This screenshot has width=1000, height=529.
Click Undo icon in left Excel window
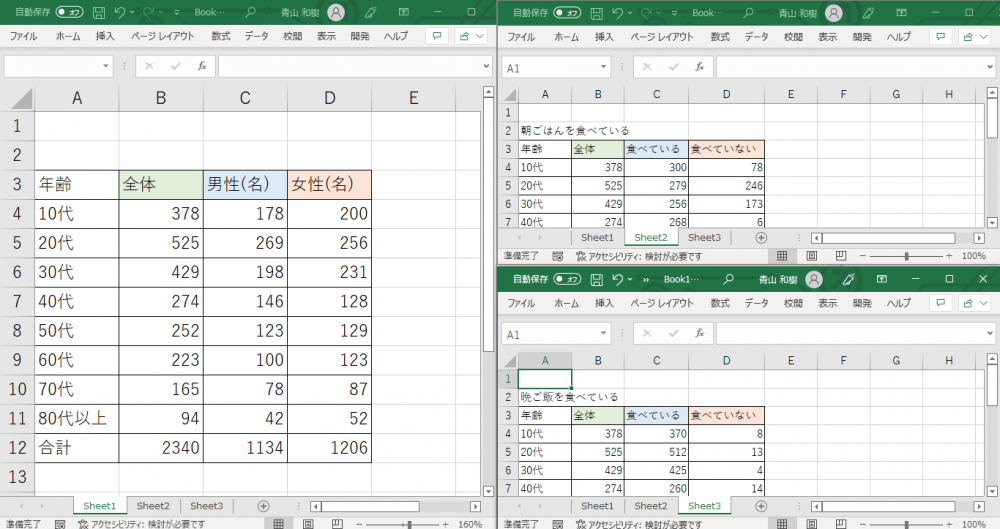pos(120,12)
